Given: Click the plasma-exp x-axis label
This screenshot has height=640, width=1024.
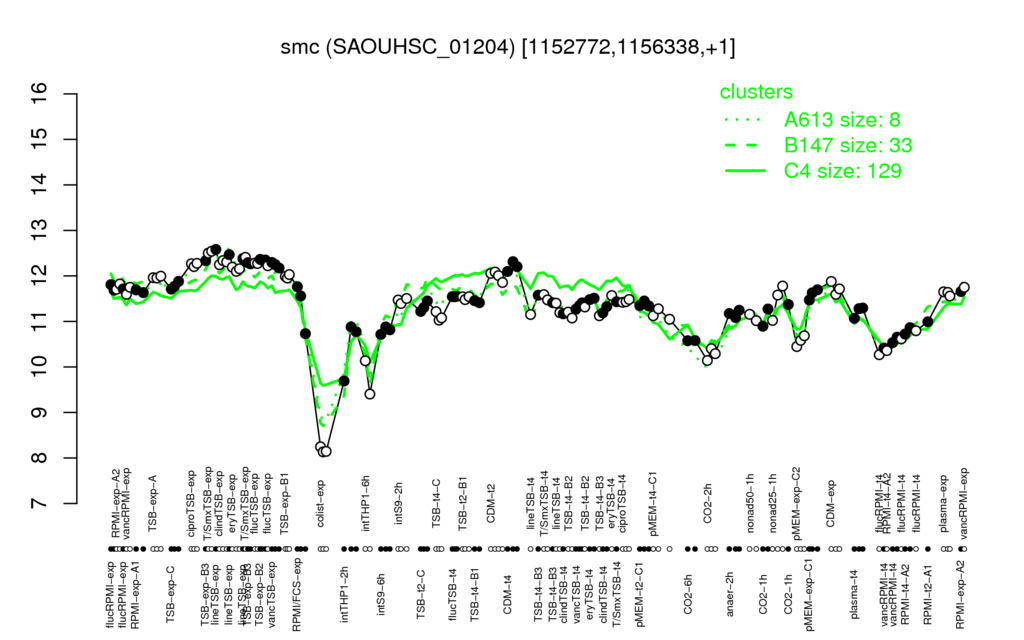Looking at the screenshot, I should coord(944,504).
